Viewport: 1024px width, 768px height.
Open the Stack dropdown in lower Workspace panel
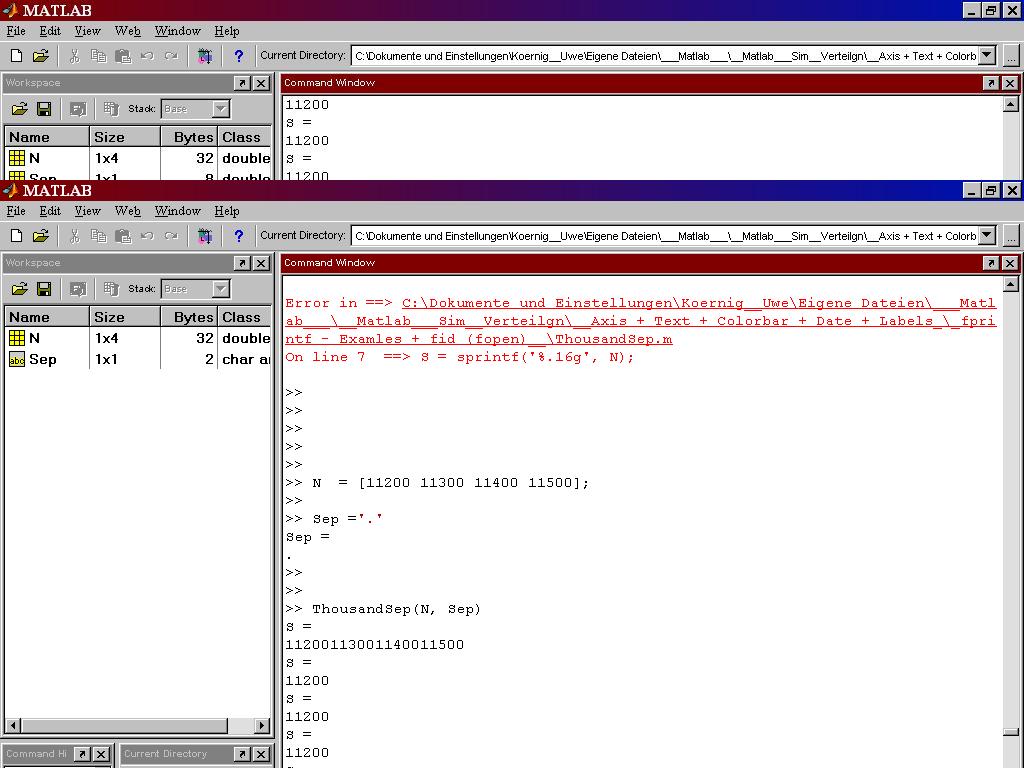pyautogui.click(x=221, y=289)
